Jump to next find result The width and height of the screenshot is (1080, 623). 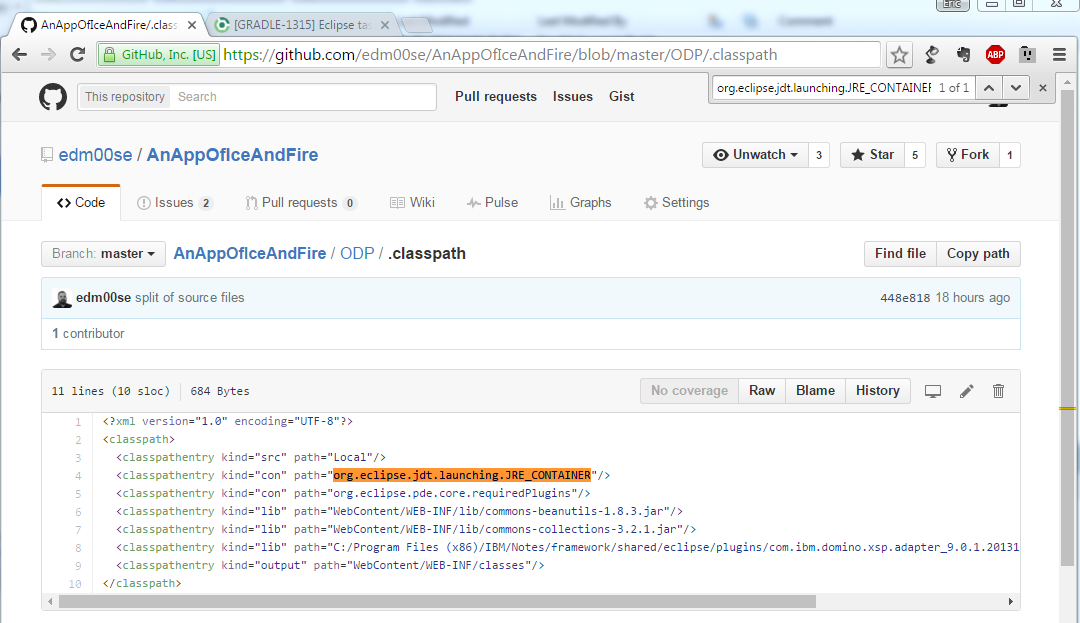pyautogui.click(x=1015, y=88)
